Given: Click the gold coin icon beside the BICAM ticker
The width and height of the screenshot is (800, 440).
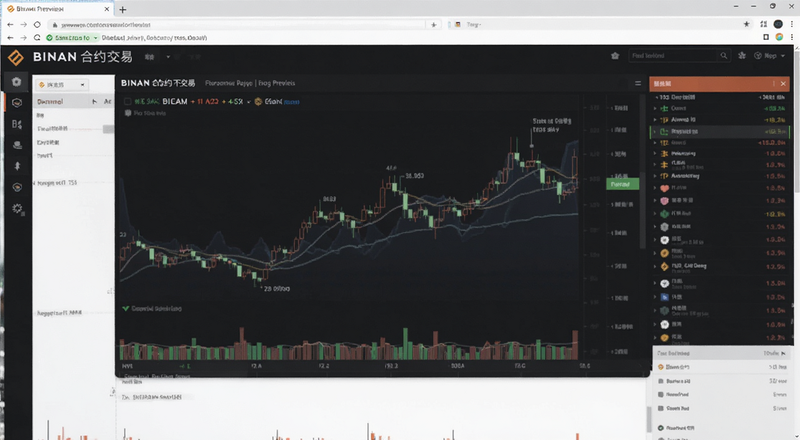Looking at the screenshot, I should point(258,102).
